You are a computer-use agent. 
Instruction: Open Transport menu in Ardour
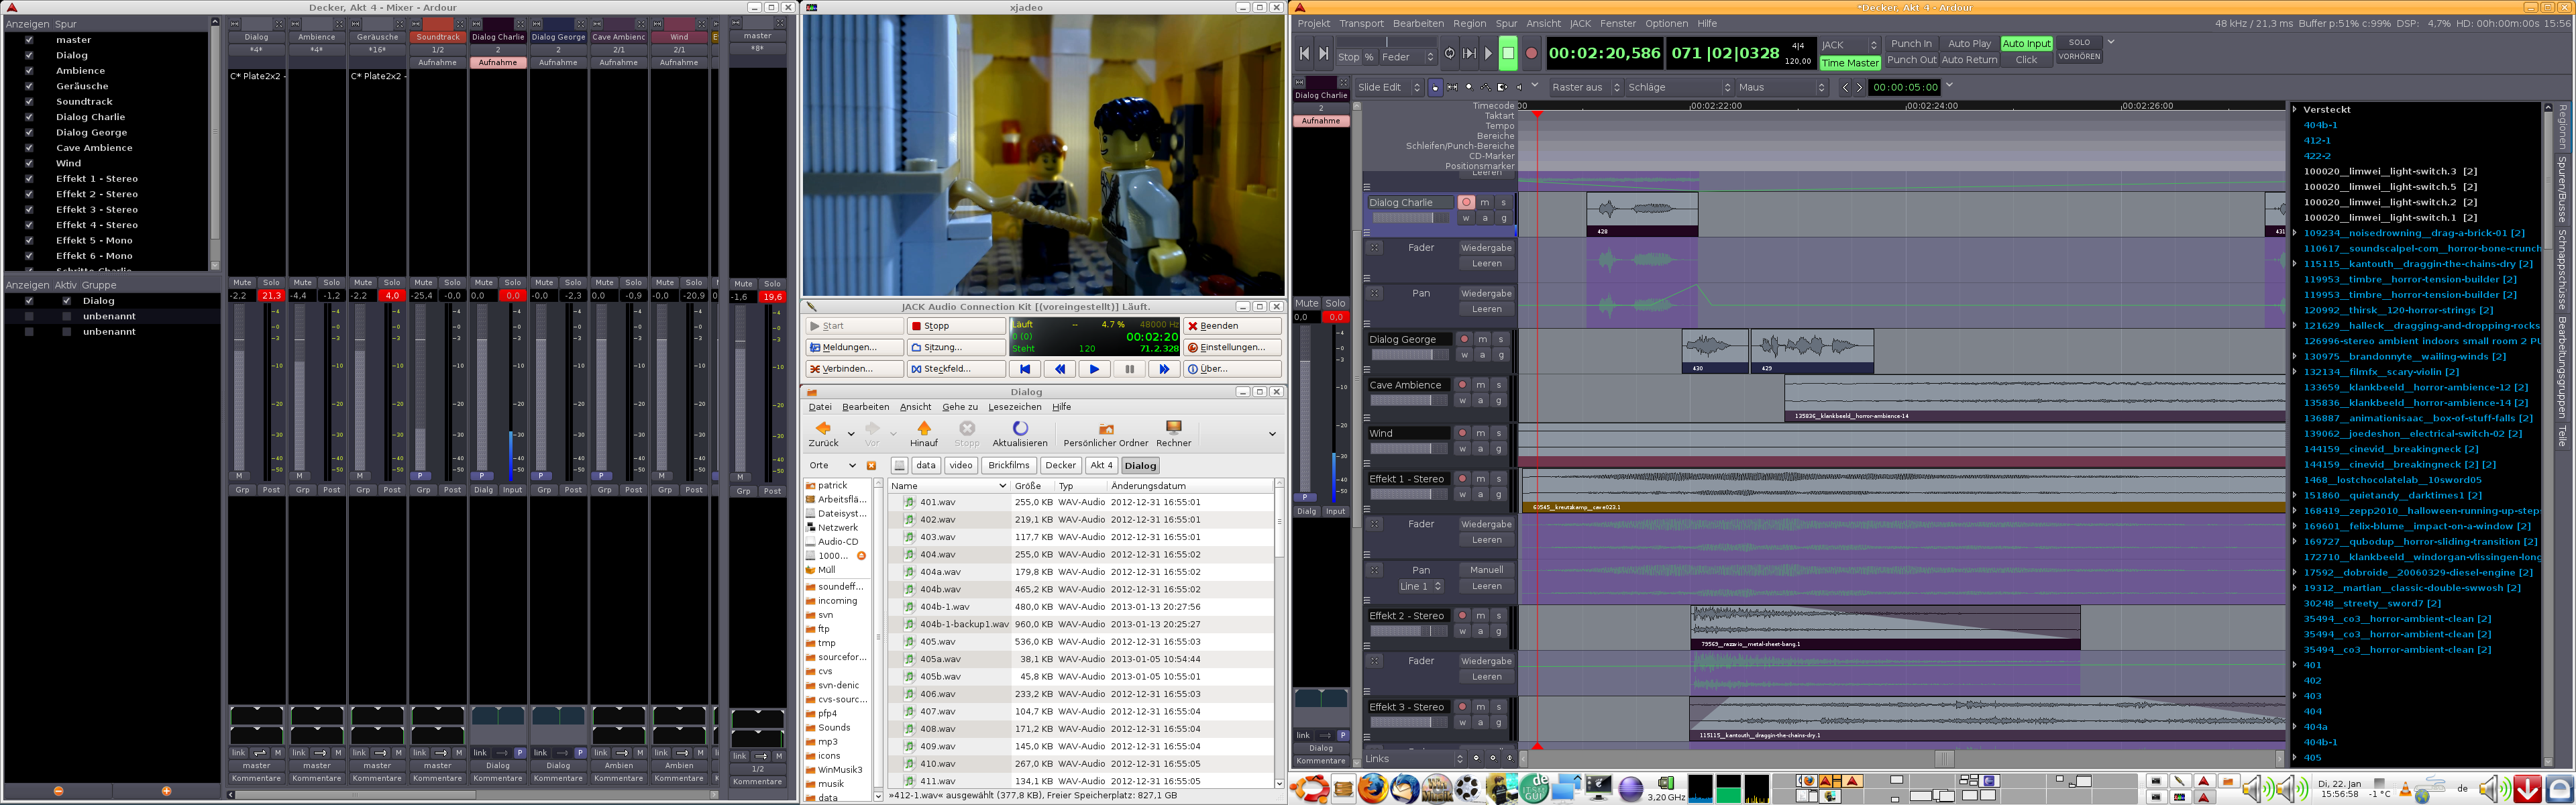coord(1361,23)
